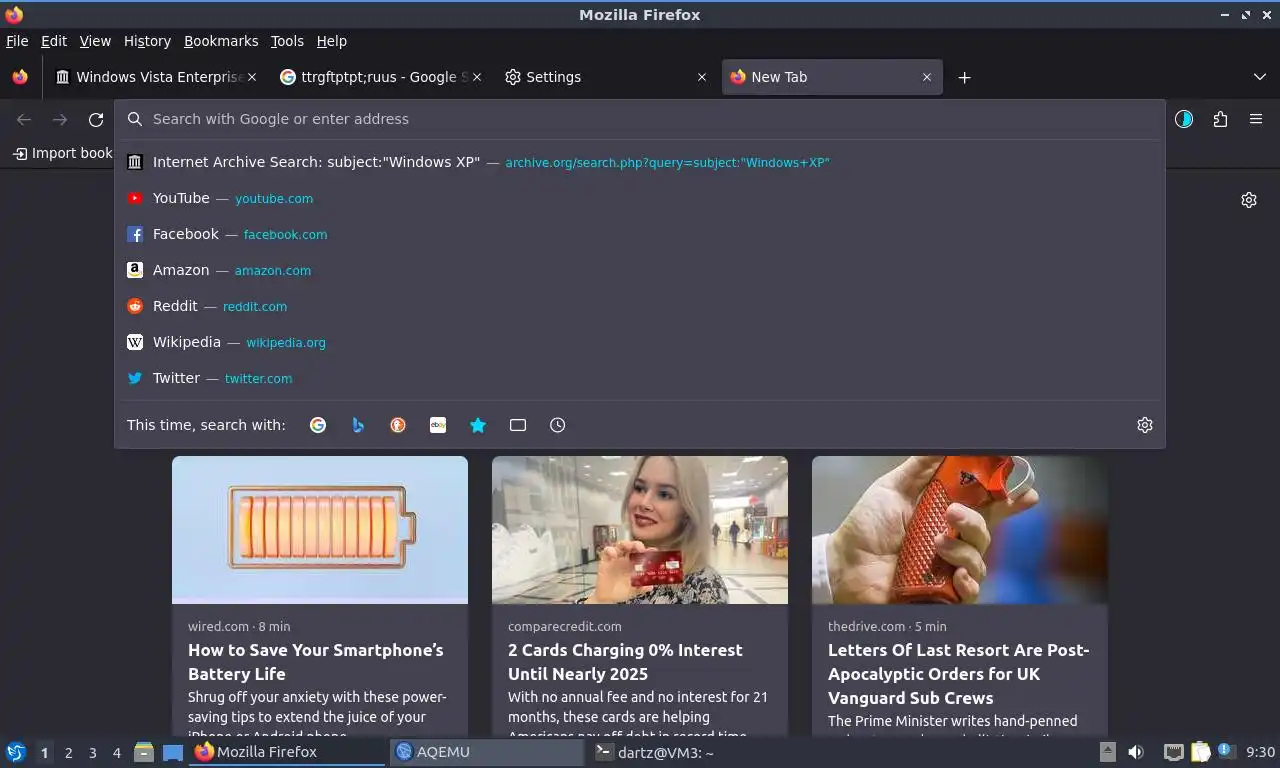
Task: Choose the Twitter suggestion row
Action: point(640,378)
